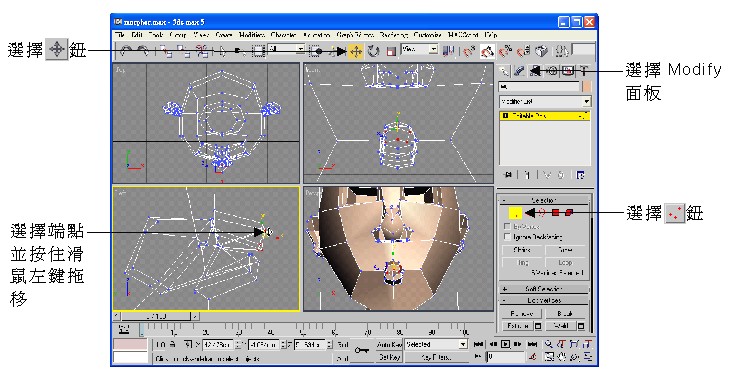The height and width of the screenshot is (385, 734).
Task: Activate the Select and Scale tool
Action: click(391, 51)
